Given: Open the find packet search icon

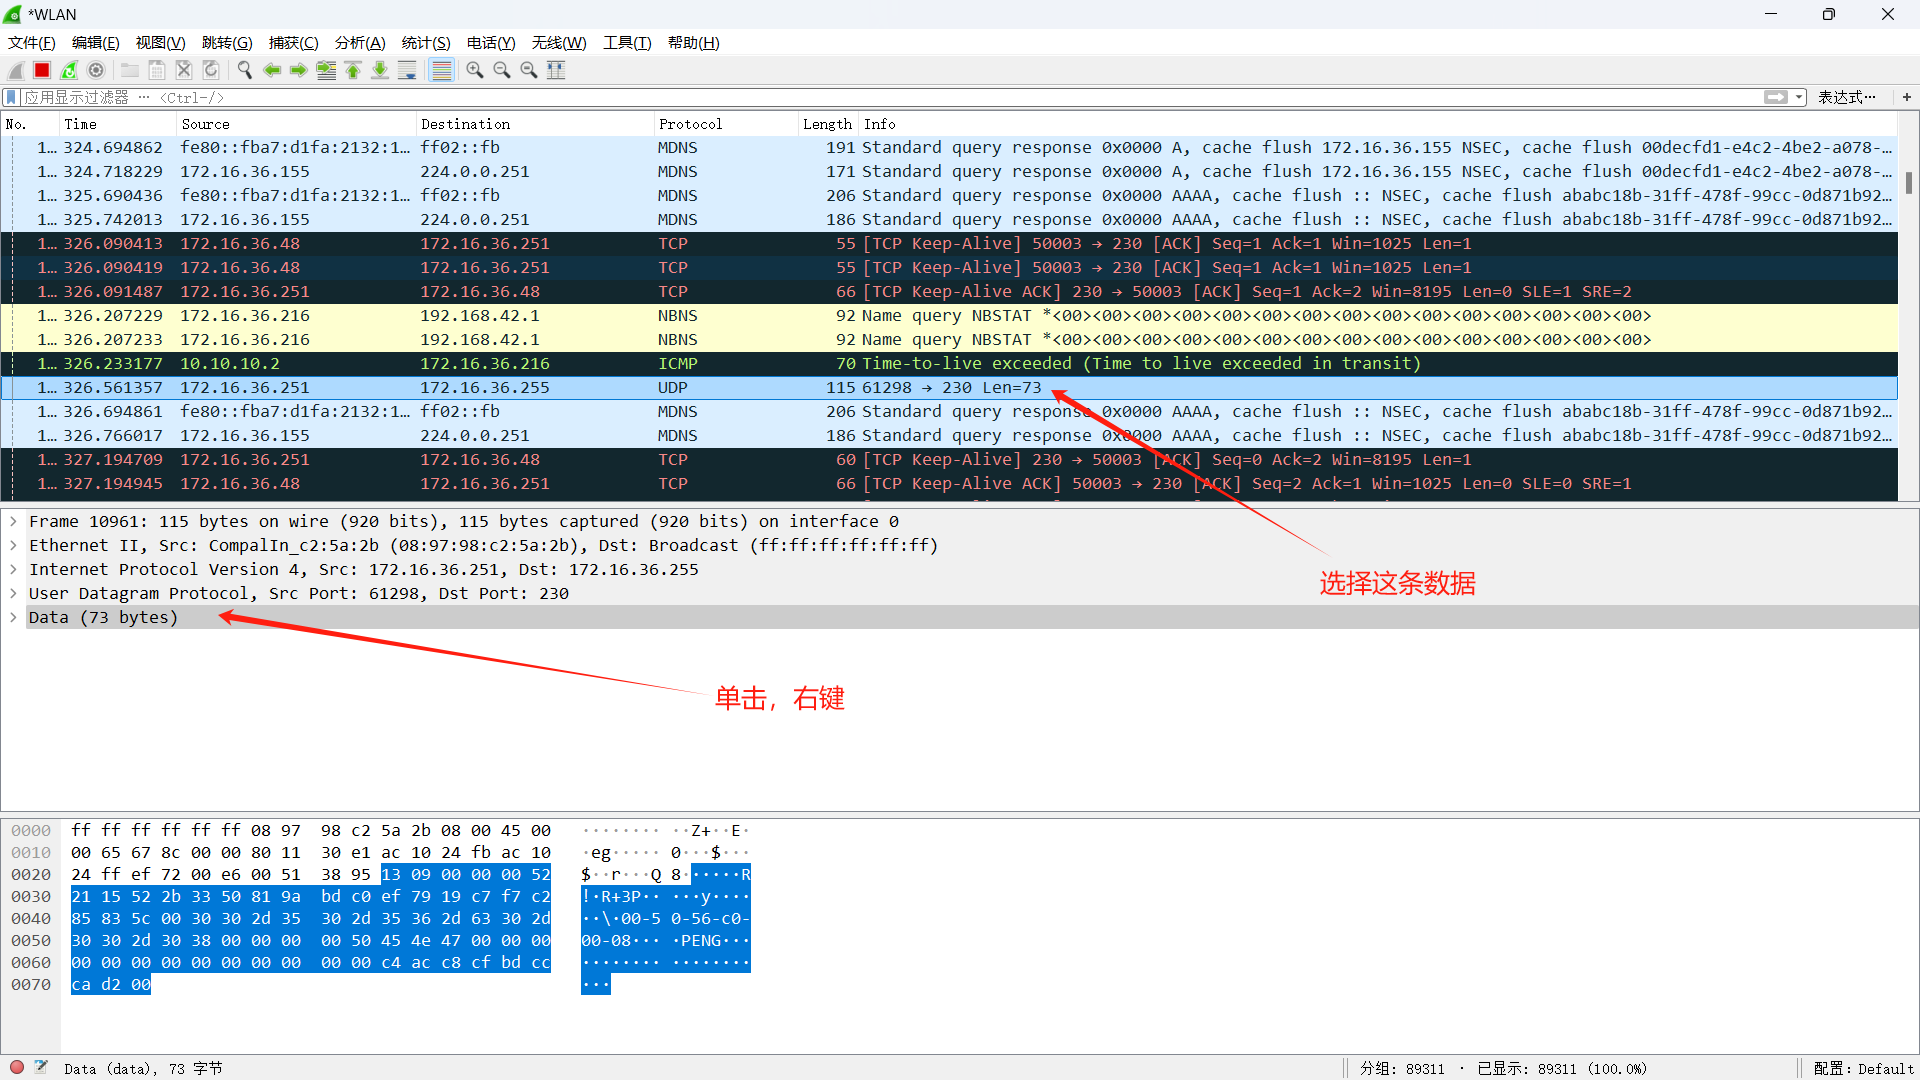Looking at the screenshot, I should pyautogui.click(x=244, y=70).
